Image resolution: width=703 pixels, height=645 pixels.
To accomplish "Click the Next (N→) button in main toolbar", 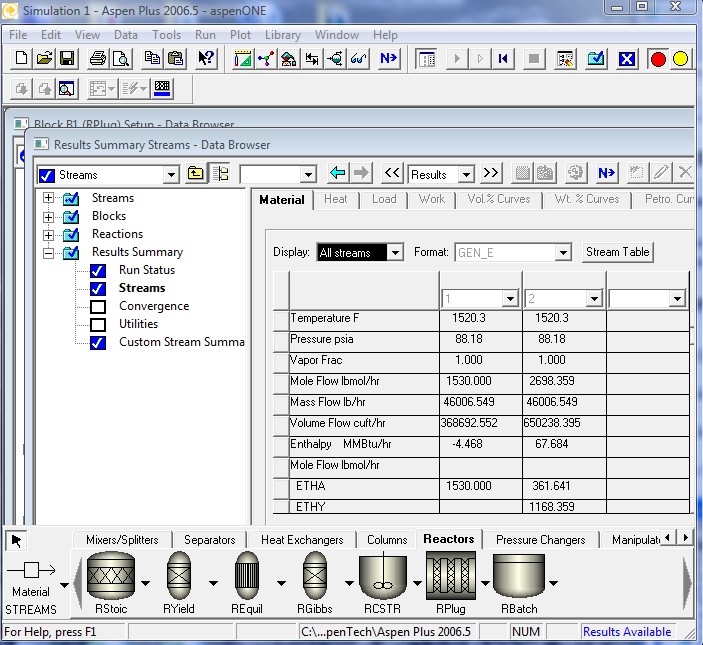I will (388, 59).
